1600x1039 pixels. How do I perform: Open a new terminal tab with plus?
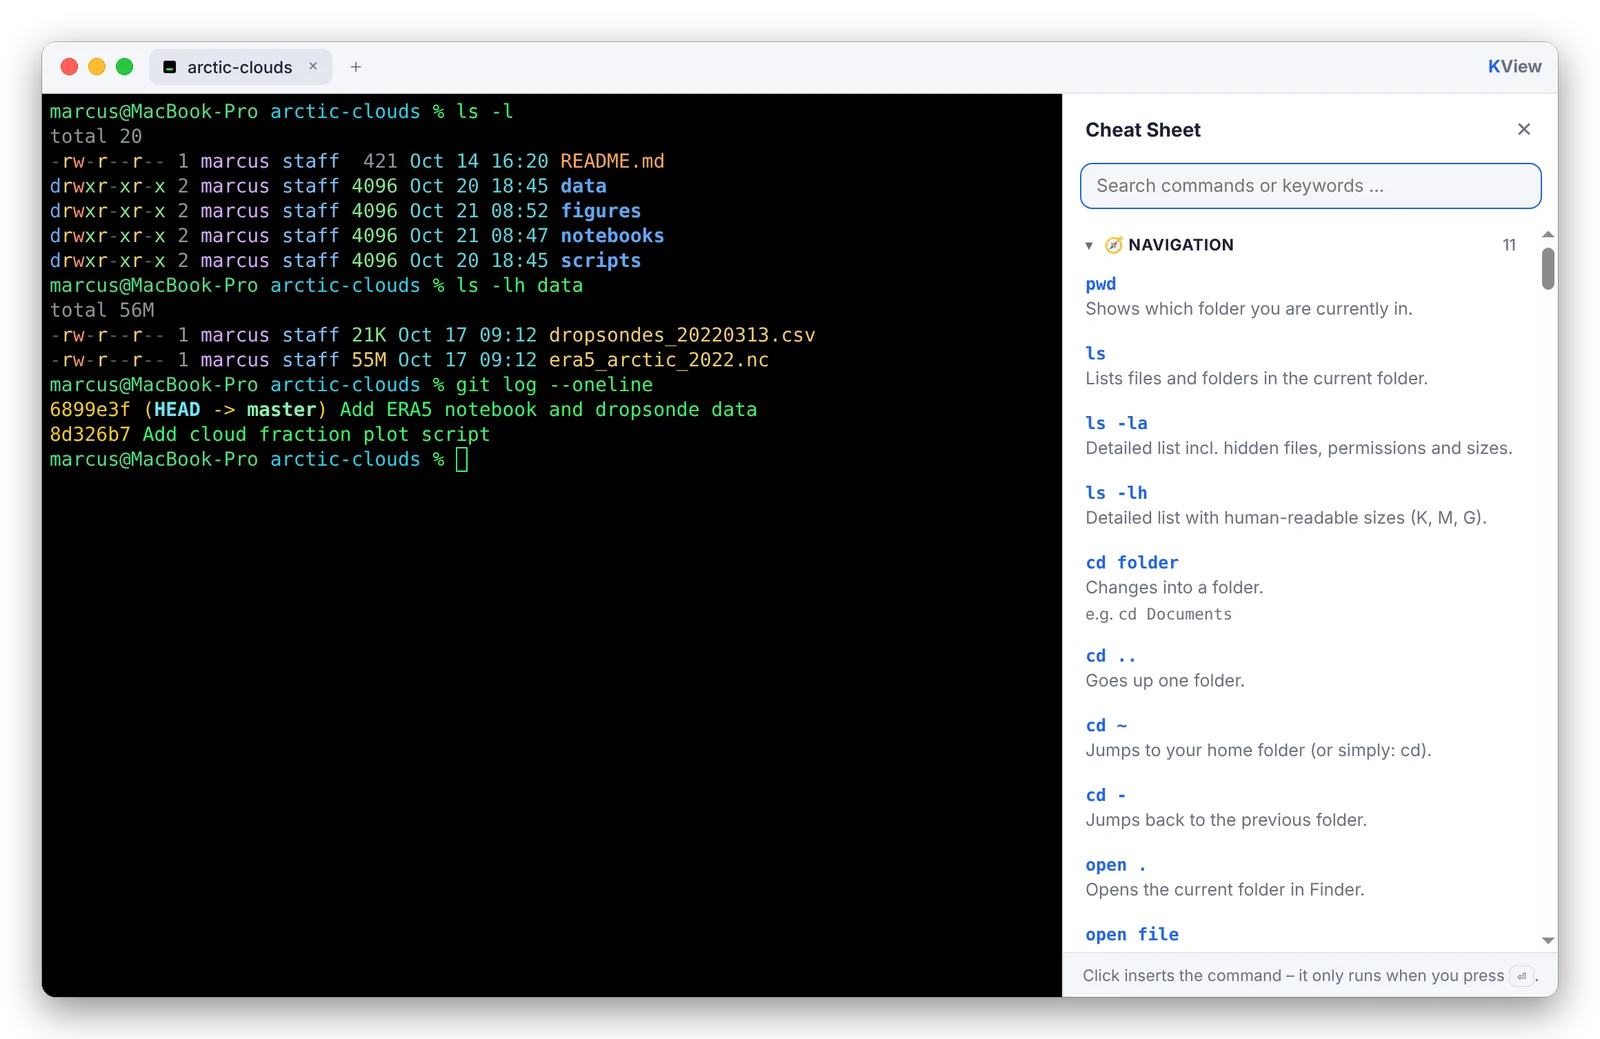(x=356, y=67)
